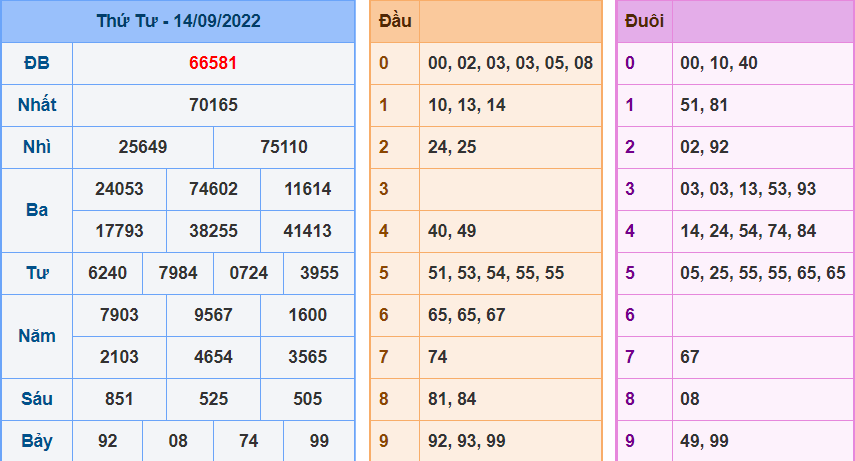Select Đầu values 51, 53, 54, 55, 55

click(x=496, y=273)
